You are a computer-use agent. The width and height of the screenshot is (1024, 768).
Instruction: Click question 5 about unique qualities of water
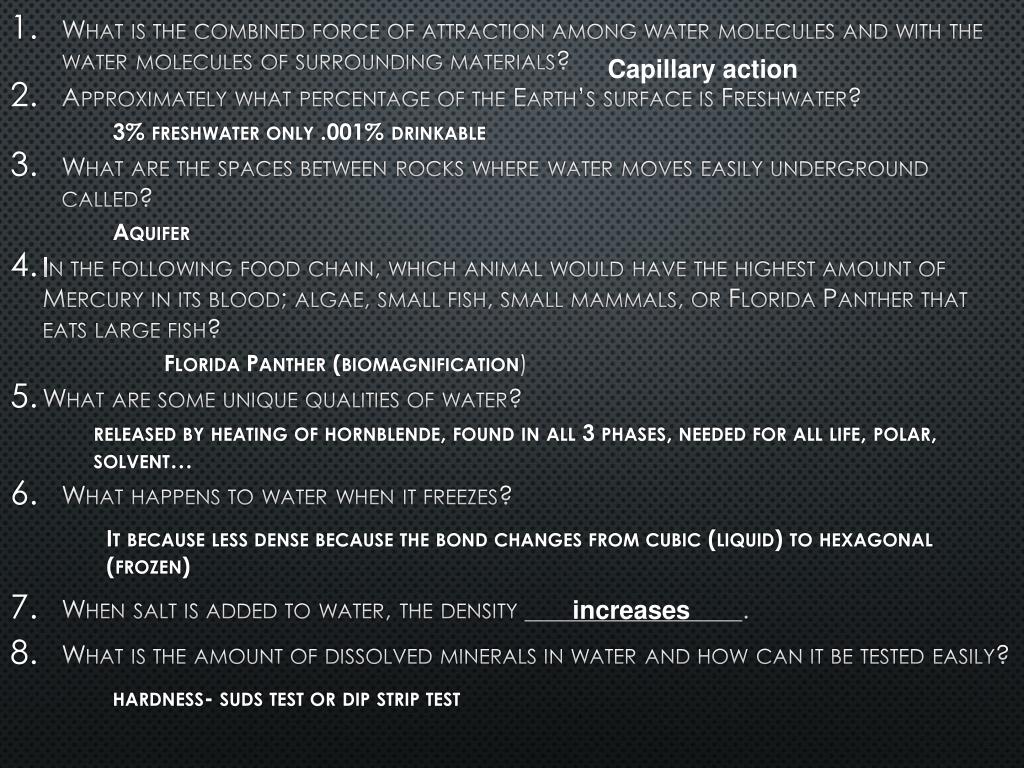coord(282,398)
